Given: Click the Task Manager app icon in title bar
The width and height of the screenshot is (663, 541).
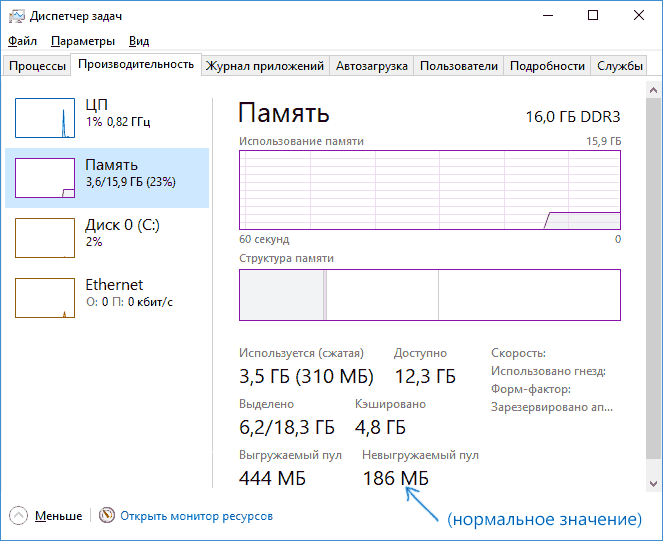Looking at the screenshot, I should point(17,16).
